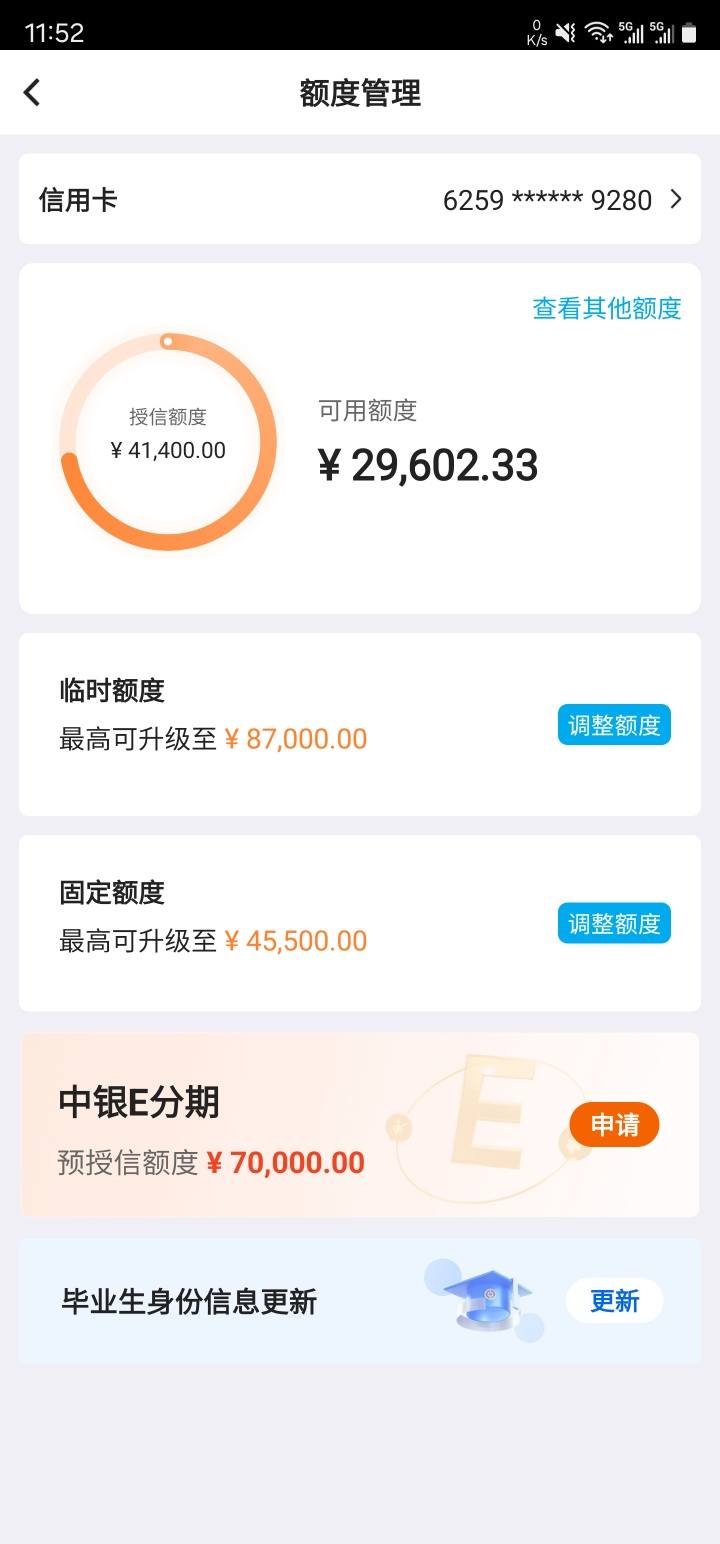Tap the battery status icon
The height and width of the screenshot is (1544, 720).
[x=689, y=32]
